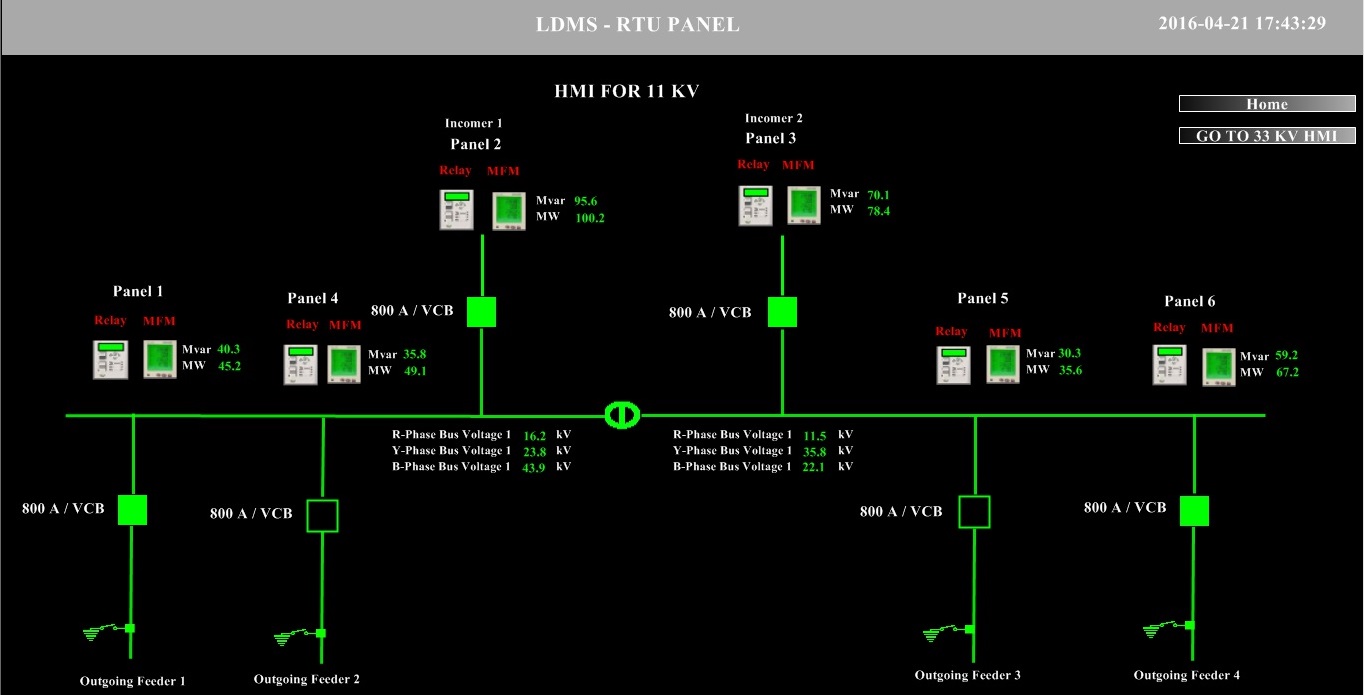Click the bus coupler icon on the 11 kV bus
The width and height of the screenshot is (1365, 695).
point(621,414)
